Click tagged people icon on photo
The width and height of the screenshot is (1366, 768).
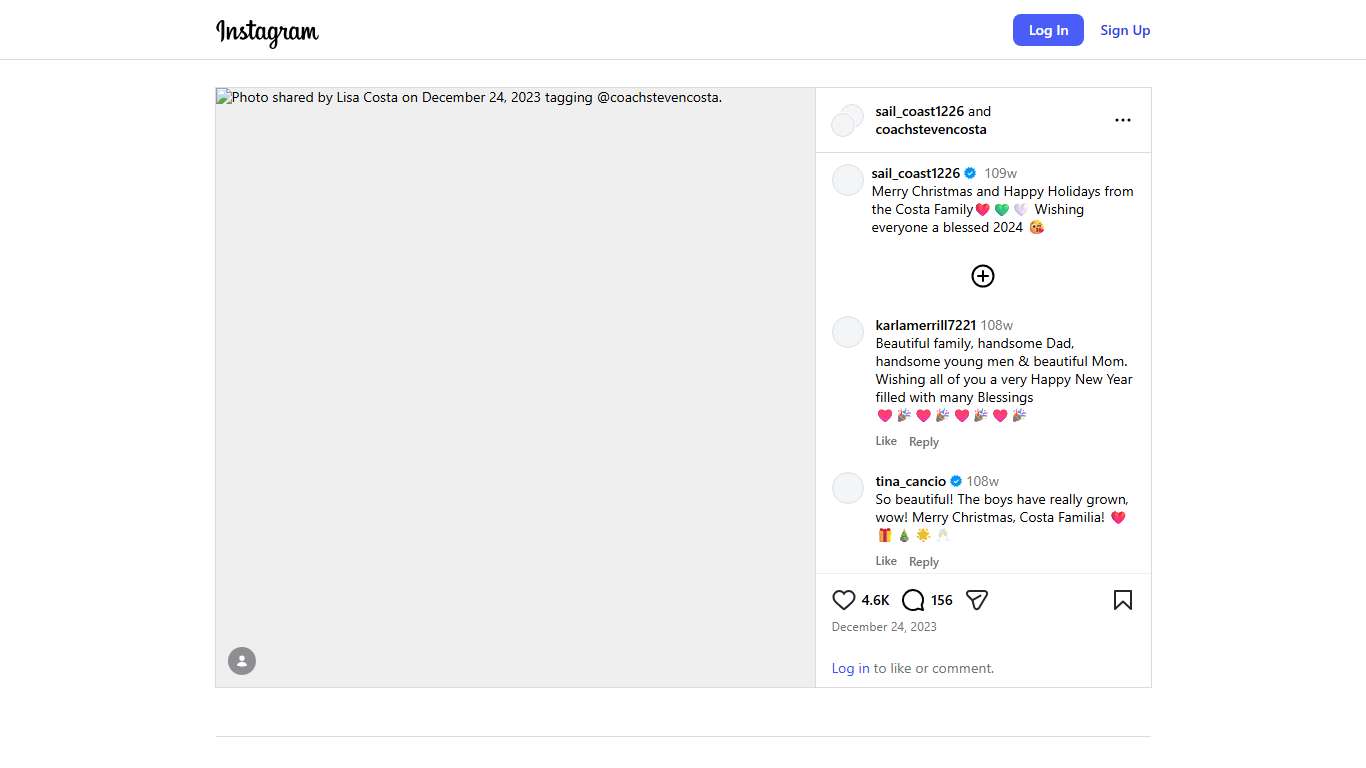pyautogui.click(x=242, y=661)
